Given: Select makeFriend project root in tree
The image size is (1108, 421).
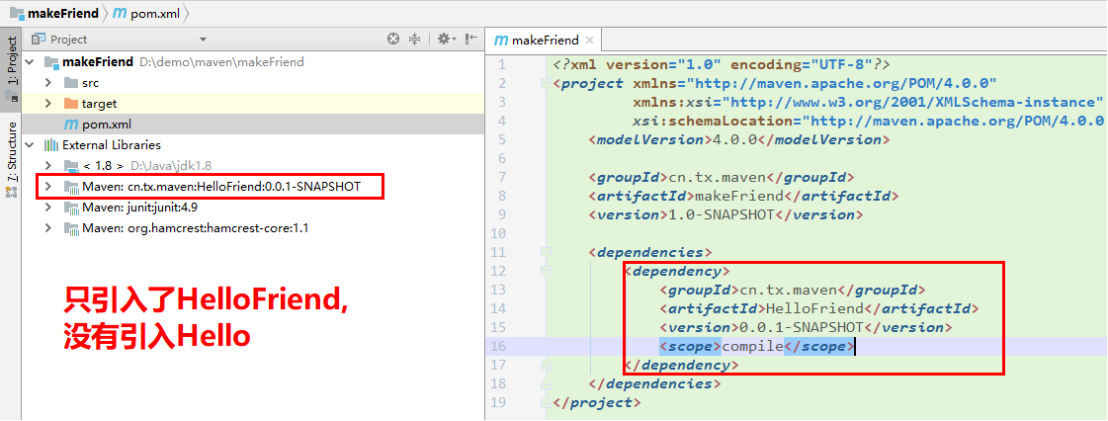Looking at the screenshot, I should (253, 62).
